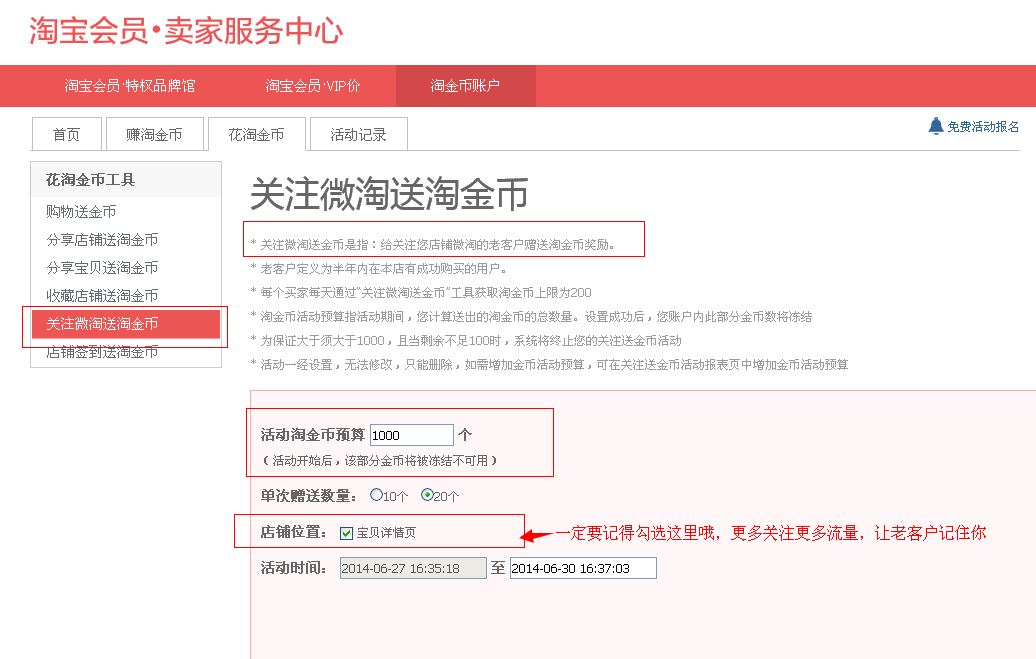Image resolution: width=1036 pixels, height=659 pixels.
Task: Open 分享店铺送淘金币 in the sidebar
Action: [x=102, y=239]
